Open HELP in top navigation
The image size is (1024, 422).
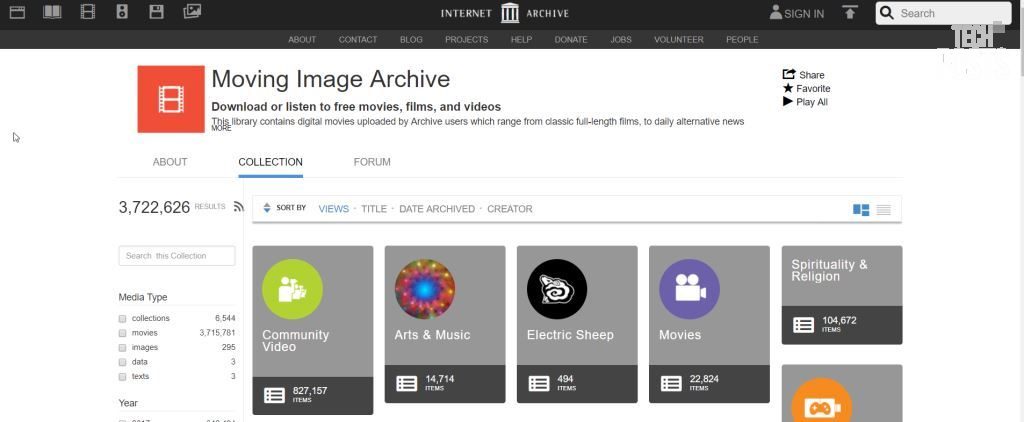(x=521, y=39)
